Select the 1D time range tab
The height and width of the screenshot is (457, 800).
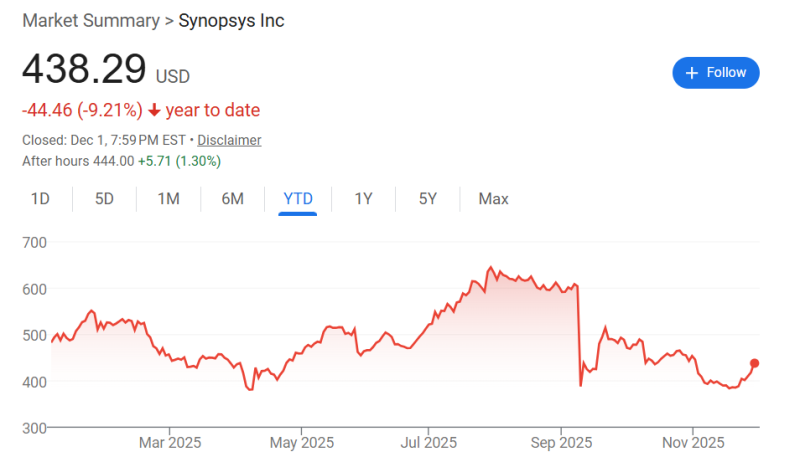coord(40,199)
